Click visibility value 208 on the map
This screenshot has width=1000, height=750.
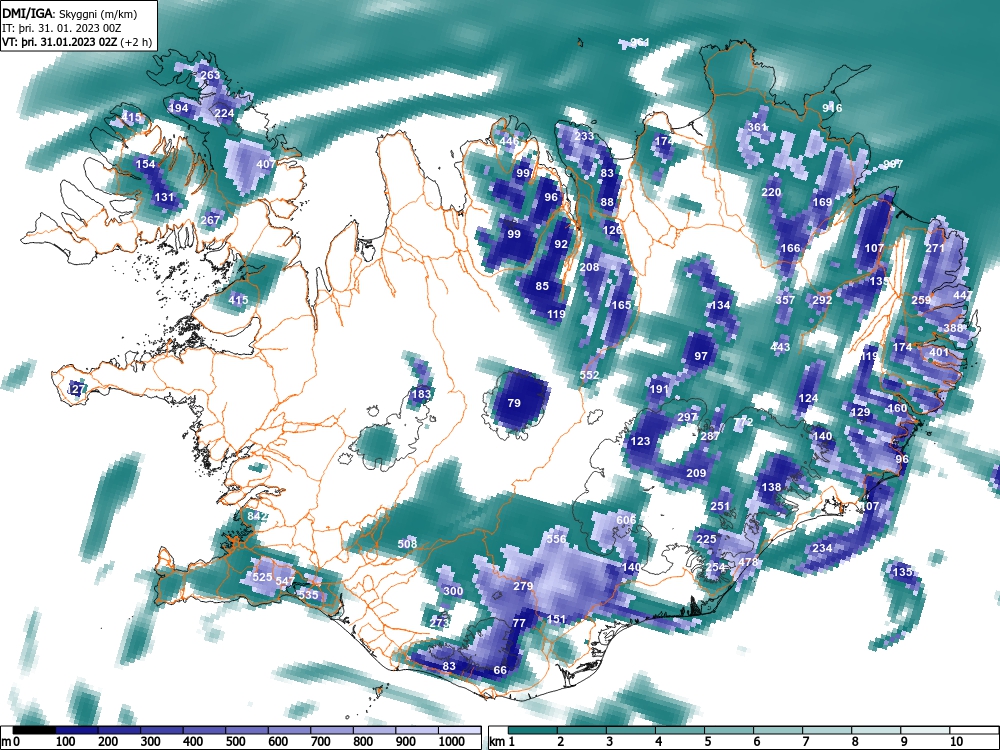(589, 267)
